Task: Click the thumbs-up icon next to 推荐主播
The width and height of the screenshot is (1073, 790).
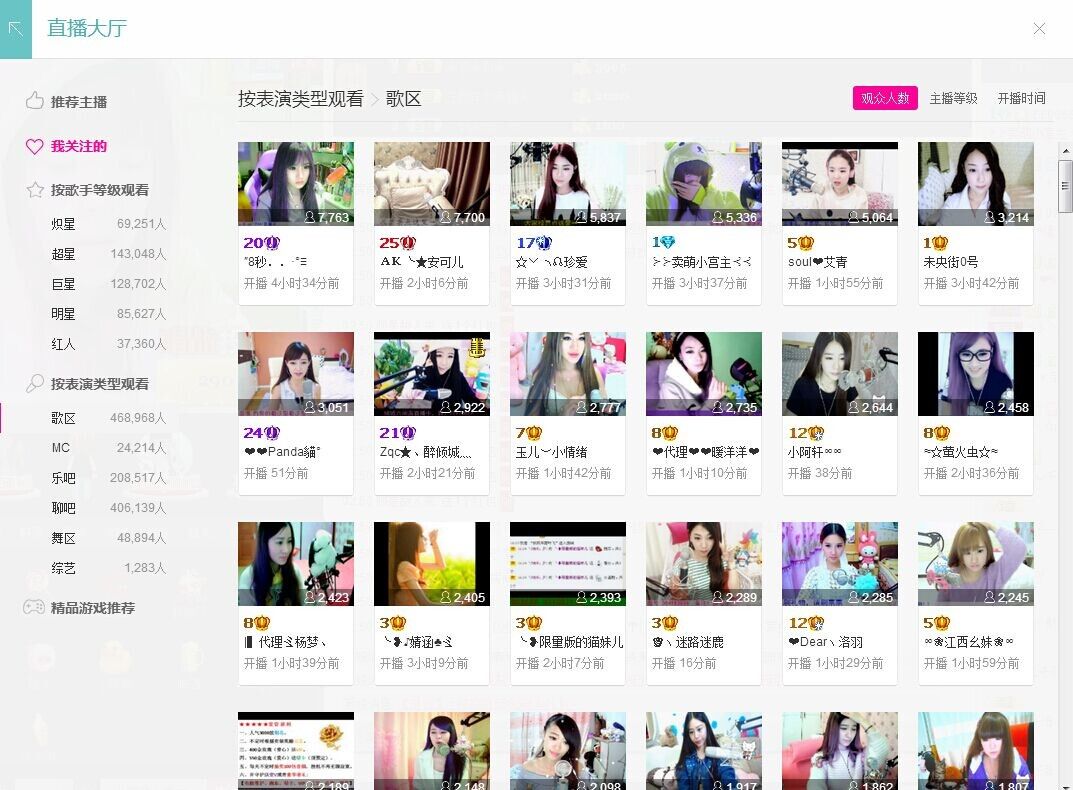Action: coord(34,101)
